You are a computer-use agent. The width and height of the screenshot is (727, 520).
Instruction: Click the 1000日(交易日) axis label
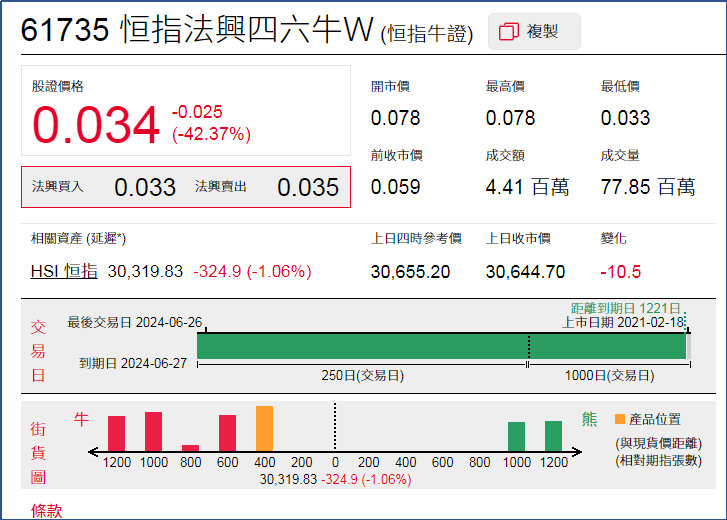609,375
